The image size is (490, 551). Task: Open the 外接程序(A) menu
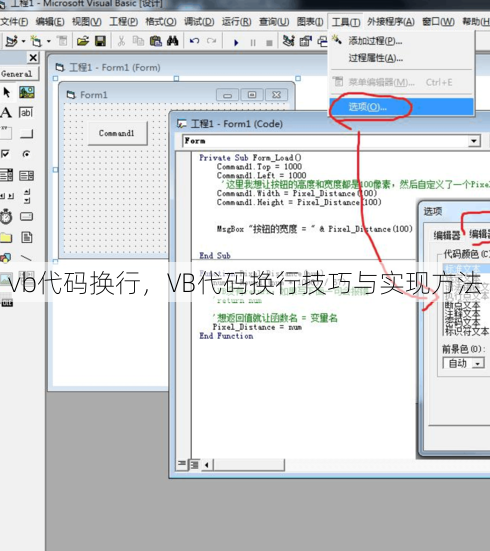coord(391,22)
